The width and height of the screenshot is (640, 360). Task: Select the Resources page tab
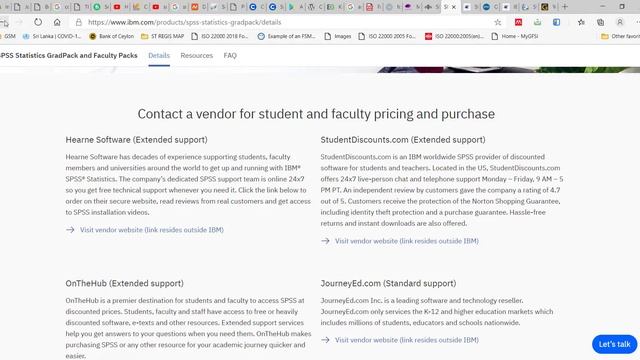(x=197, y=56)
